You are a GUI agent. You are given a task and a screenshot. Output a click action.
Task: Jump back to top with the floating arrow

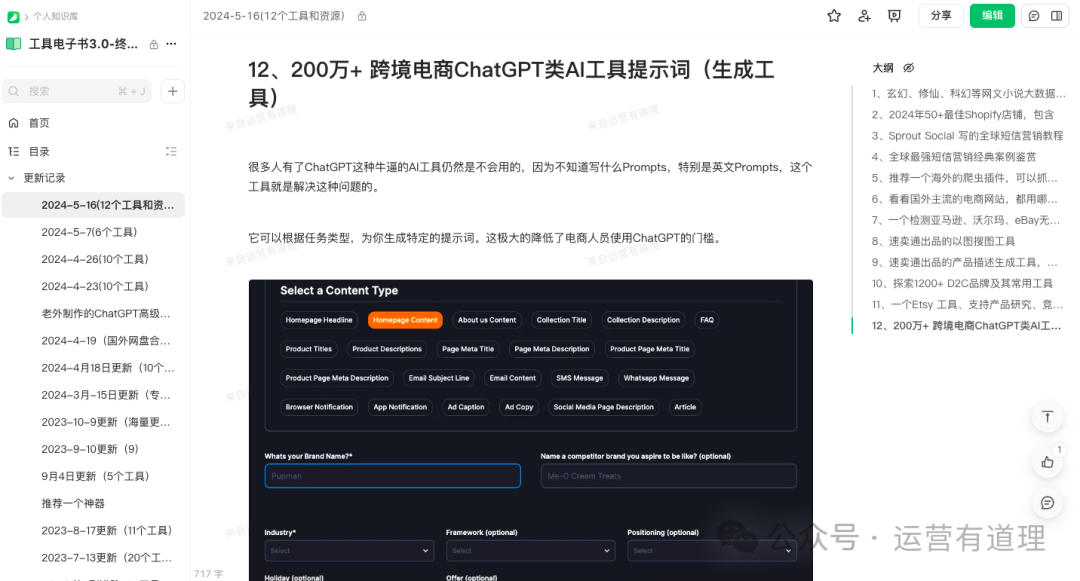point(1047,417)
